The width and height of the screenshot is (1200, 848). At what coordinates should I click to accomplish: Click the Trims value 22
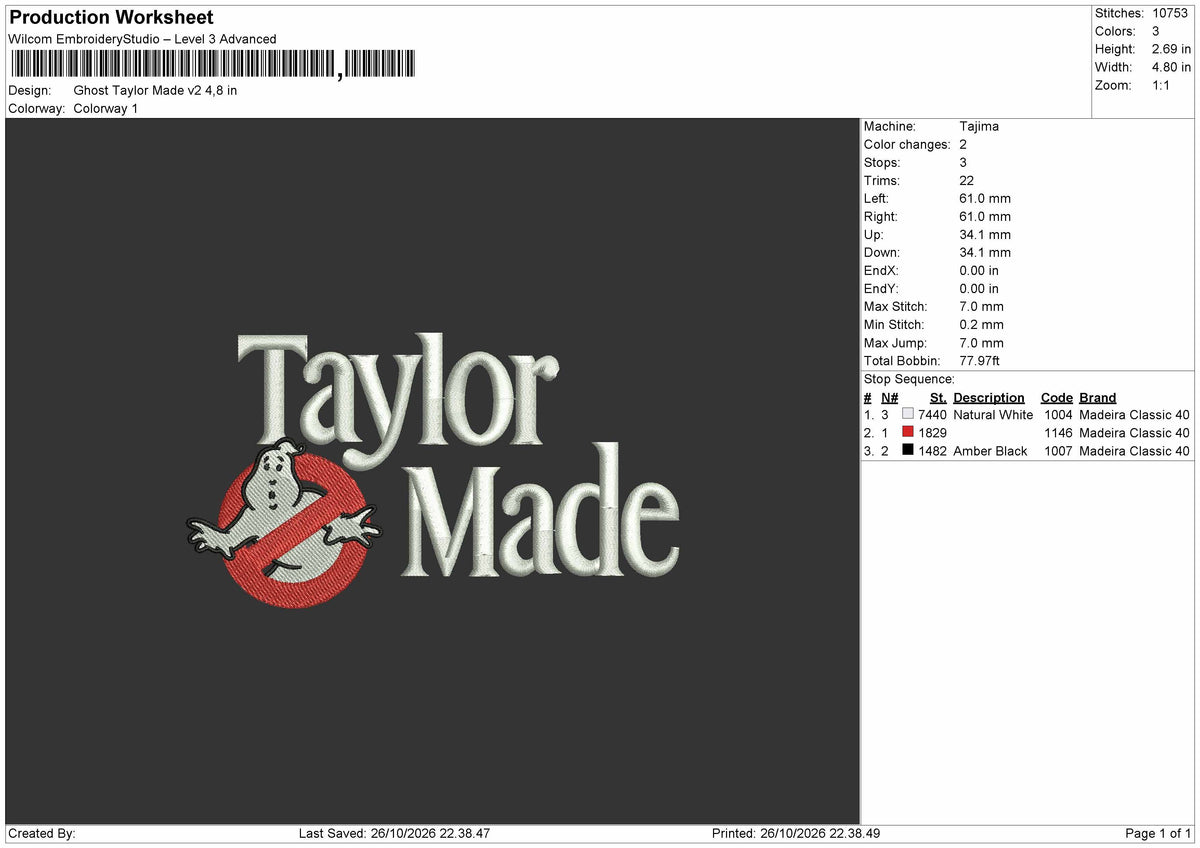967,181
